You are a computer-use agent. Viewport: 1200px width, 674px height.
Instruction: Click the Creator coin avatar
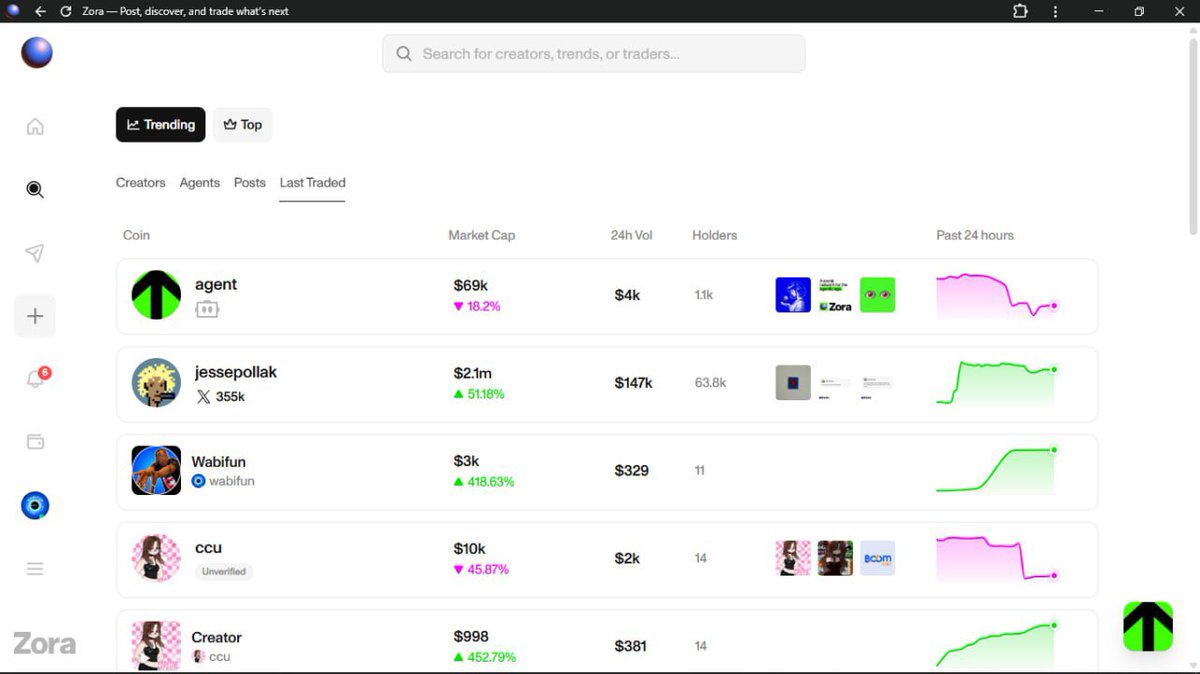pyautogui.click(x=156, y=646)
